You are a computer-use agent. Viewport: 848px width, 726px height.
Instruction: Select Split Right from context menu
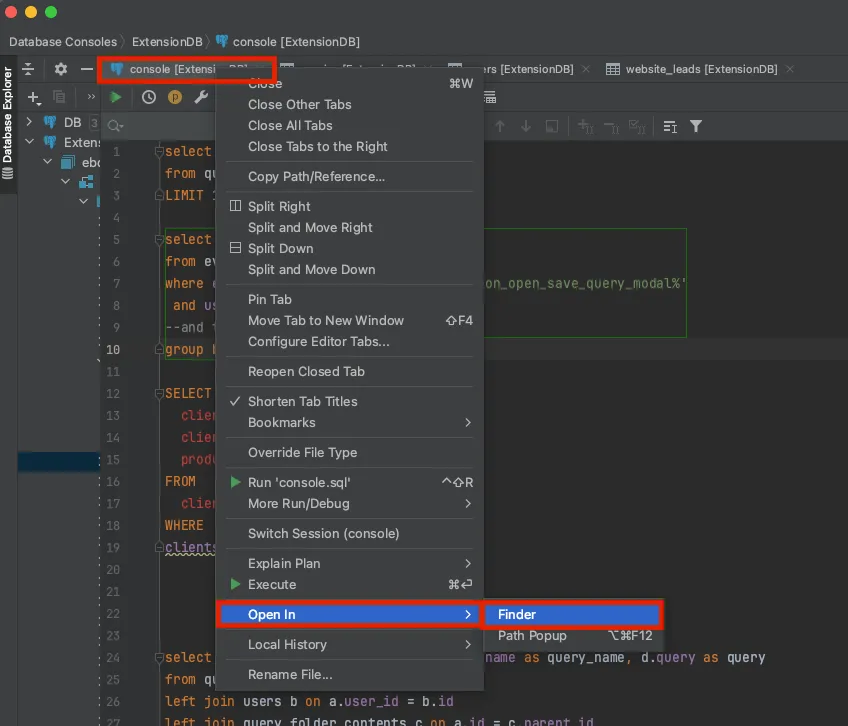pyautogui.click(x=279, y=206)
